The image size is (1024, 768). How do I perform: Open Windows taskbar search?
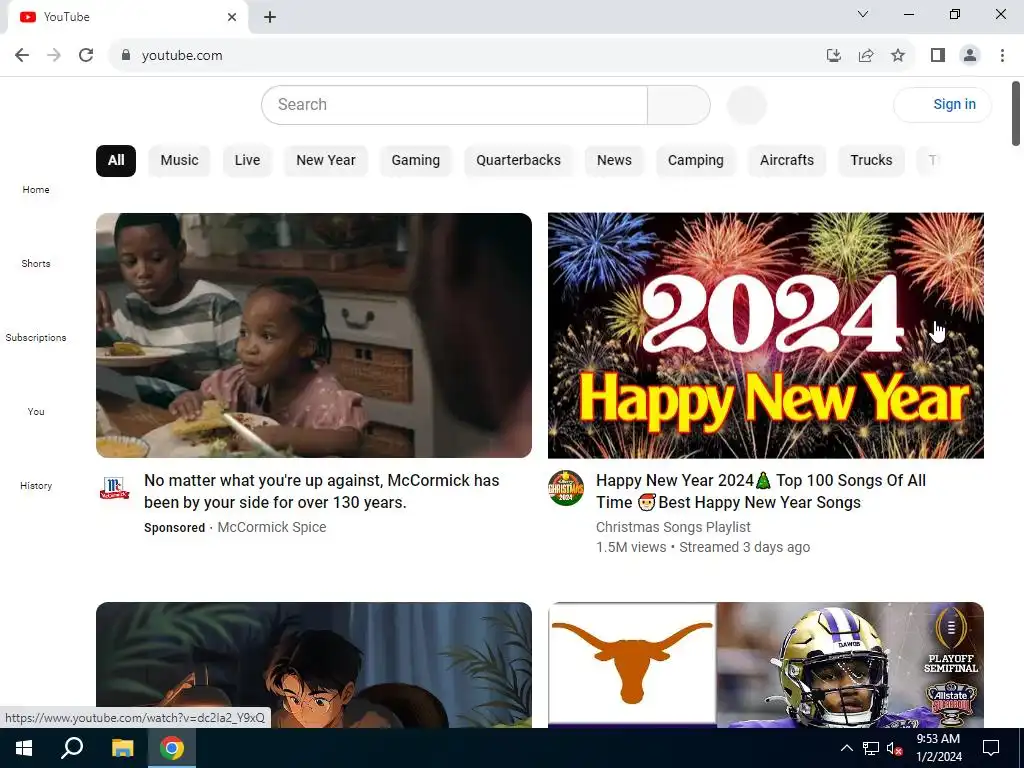click(72, 748)
